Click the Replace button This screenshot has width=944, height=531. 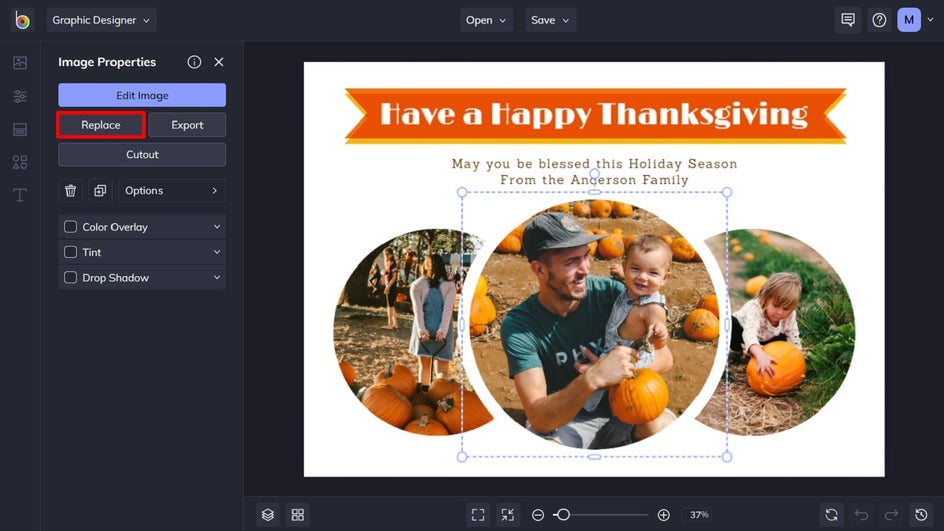point(101,125)
